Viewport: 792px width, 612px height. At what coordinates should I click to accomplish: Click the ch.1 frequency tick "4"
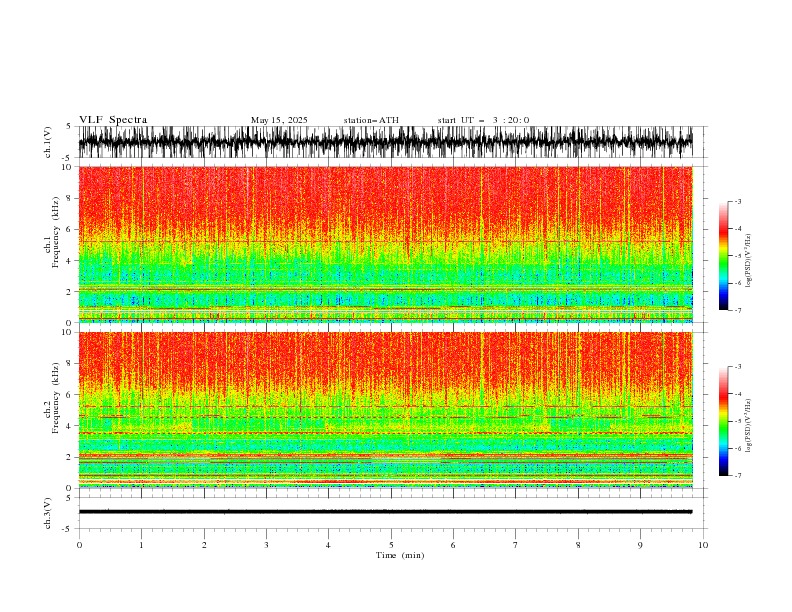69,261
